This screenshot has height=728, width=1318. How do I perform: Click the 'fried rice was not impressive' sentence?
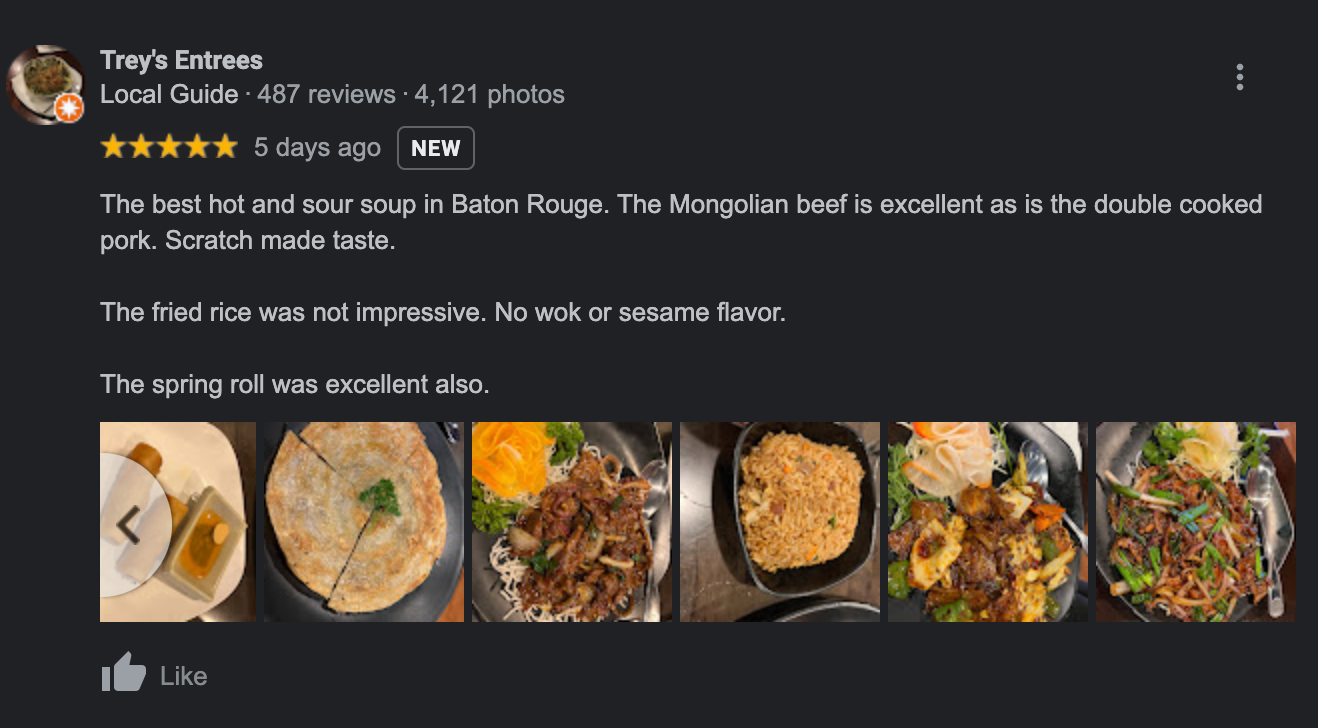[x=443, y=313]
